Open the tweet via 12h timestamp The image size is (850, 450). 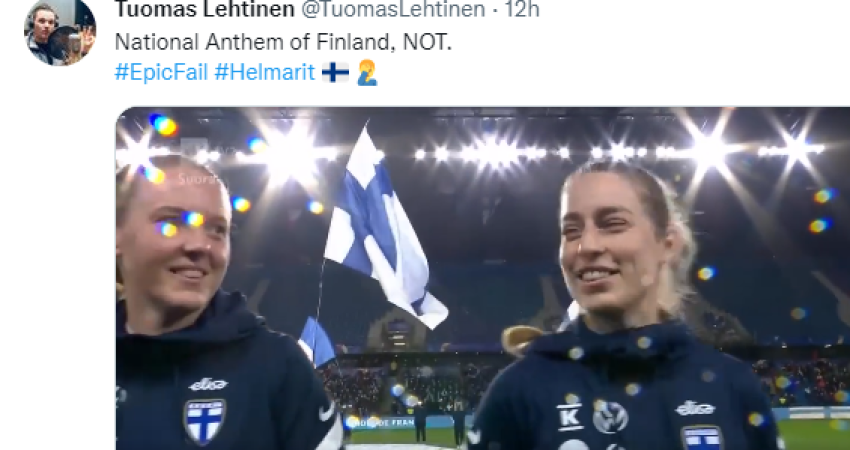521,9
